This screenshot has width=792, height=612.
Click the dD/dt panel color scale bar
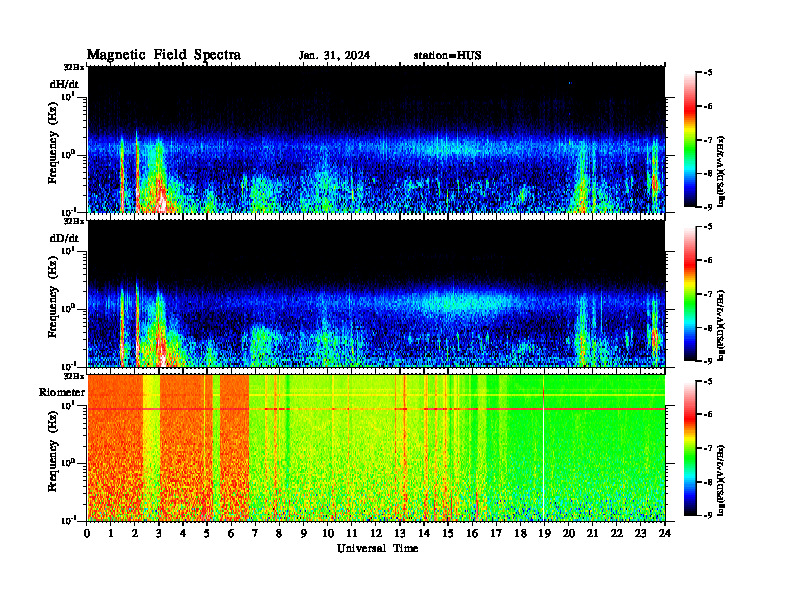click(689, 294)
